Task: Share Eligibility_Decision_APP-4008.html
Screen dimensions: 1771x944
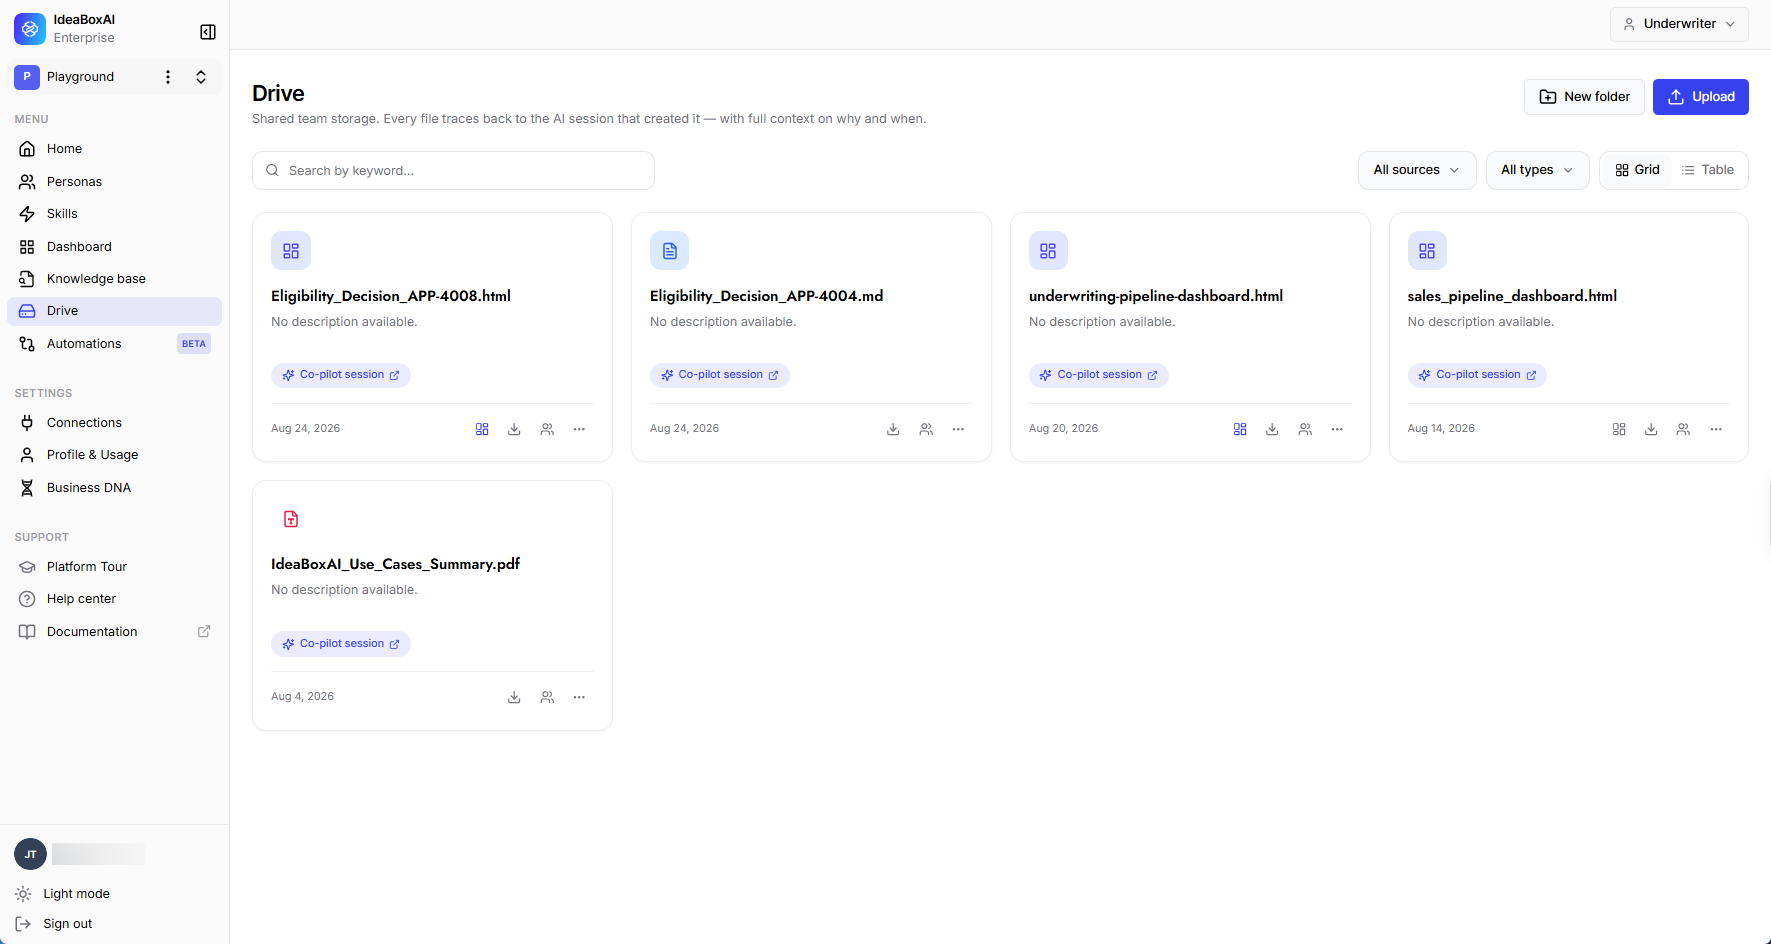Action: [x=547, y=429]
